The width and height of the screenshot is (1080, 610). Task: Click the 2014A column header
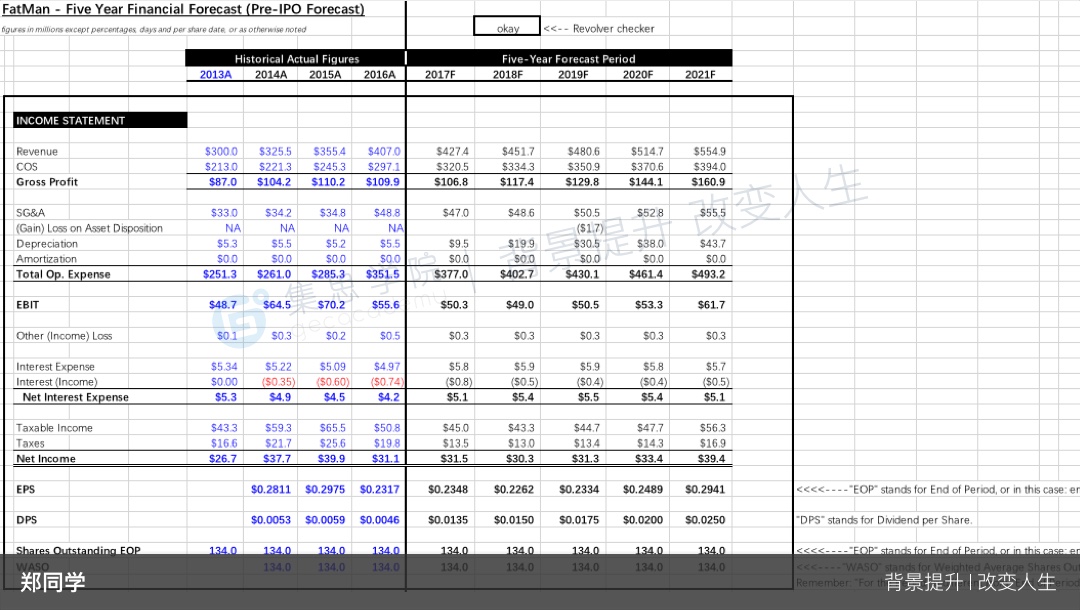(x=271, y=74)
